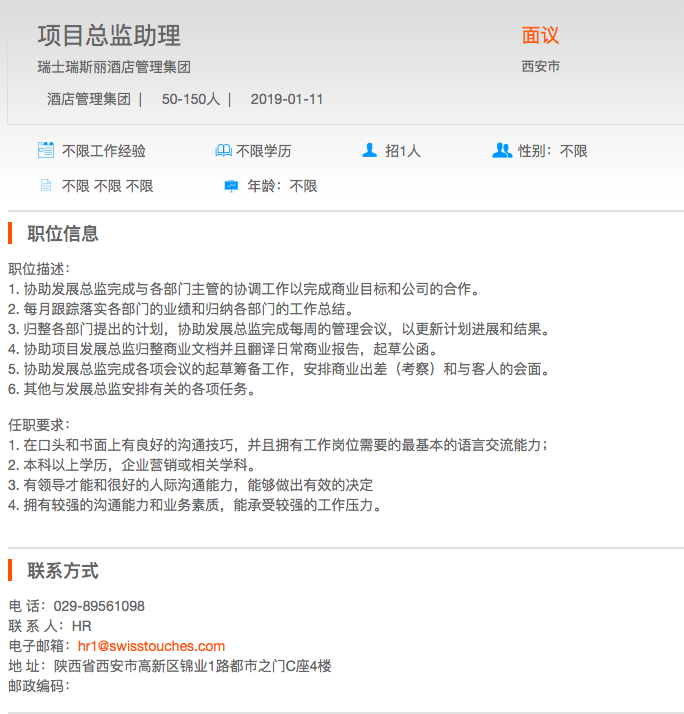The width and height of the screenshot is (684, 714).
Task: Click the 50-150人 company size text
Action: (x=190, y=99)
